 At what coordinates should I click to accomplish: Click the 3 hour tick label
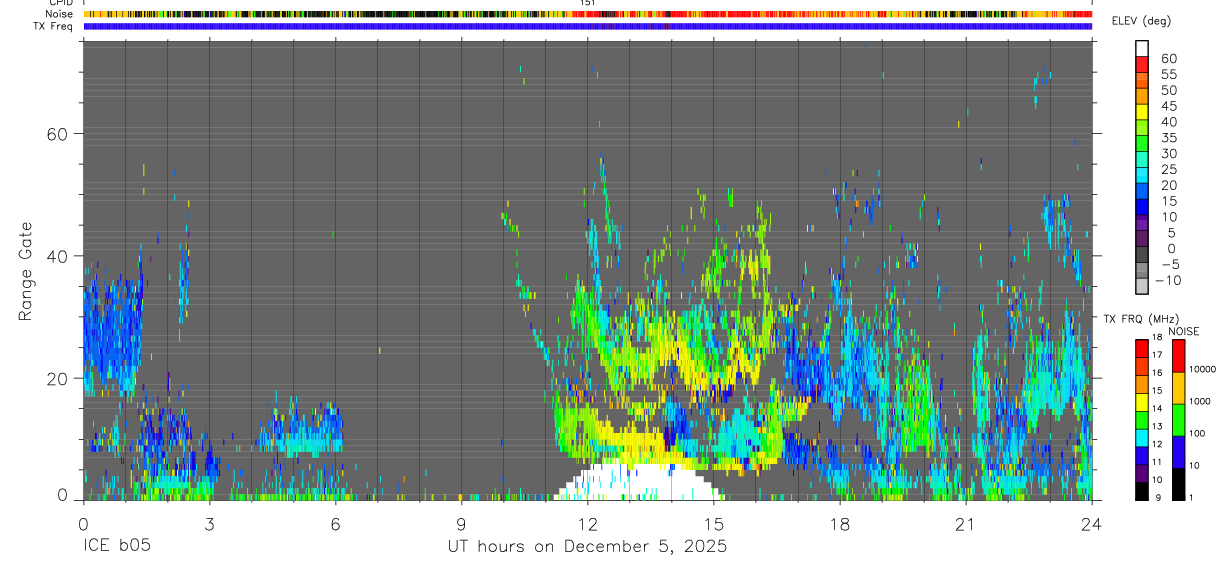[x=209, y=524]
